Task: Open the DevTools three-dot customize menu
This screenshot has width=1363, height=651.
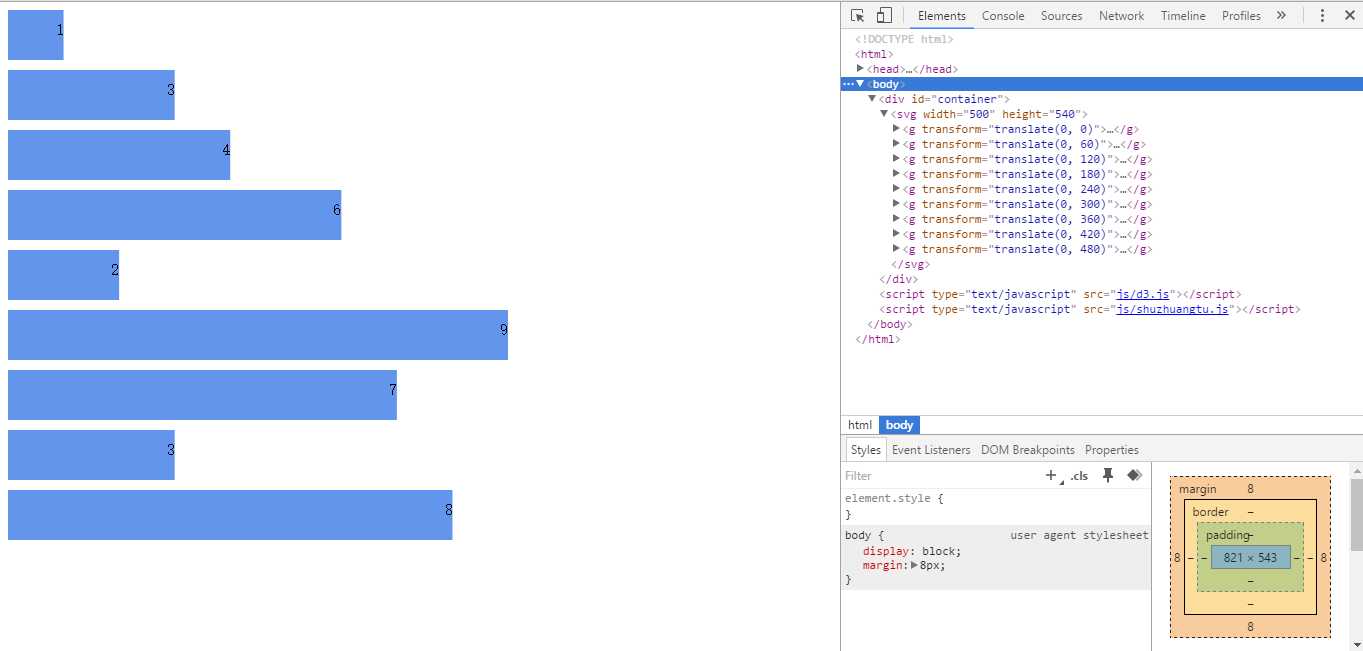Action: pos(1322,15)
